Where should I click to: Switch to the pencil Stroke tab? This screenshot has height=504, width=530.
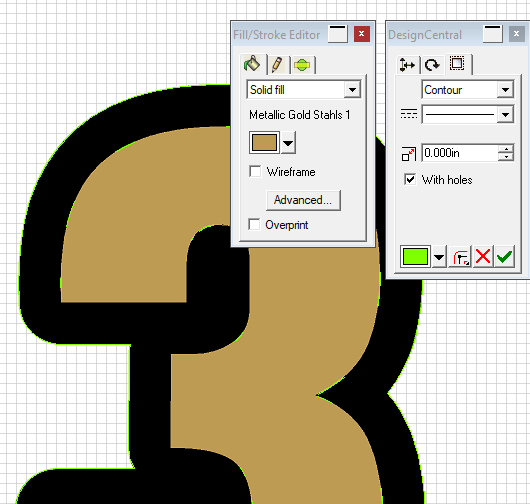click(x=277, y=65)
